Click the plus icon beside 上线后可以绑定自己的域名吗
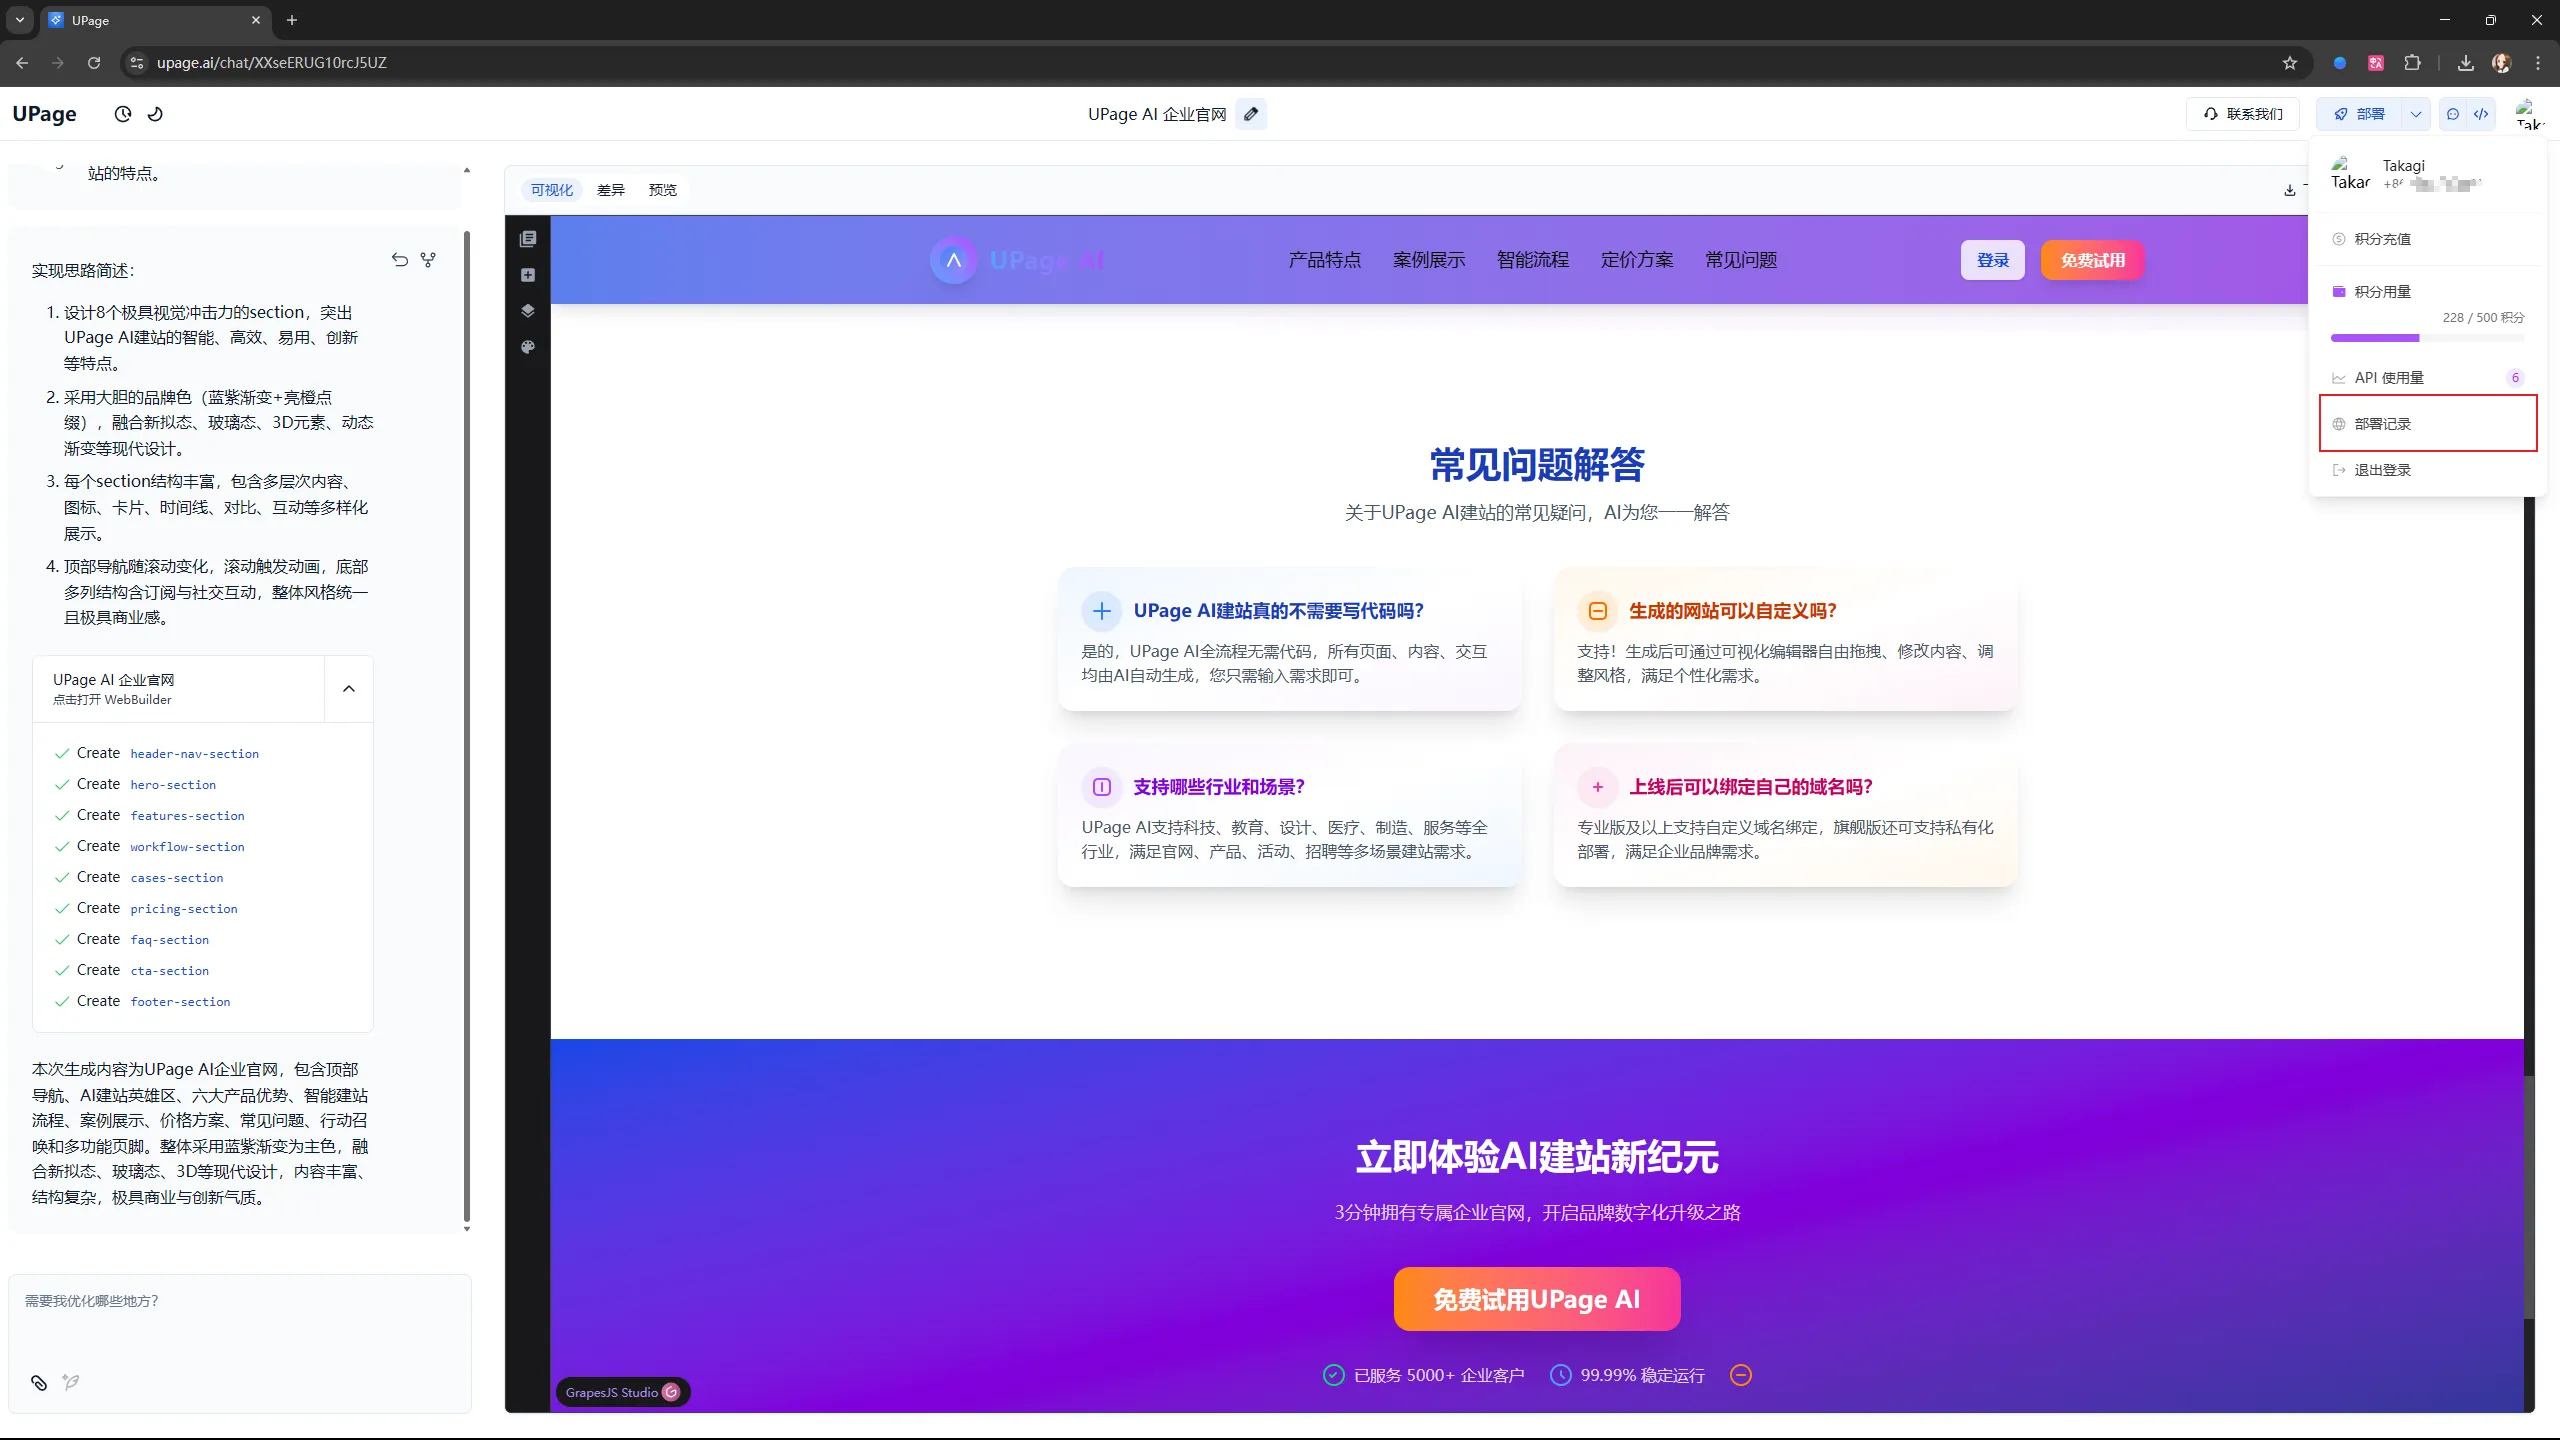The width and height of the screenshot is (2560, 1440). [x=1598, y=787]
